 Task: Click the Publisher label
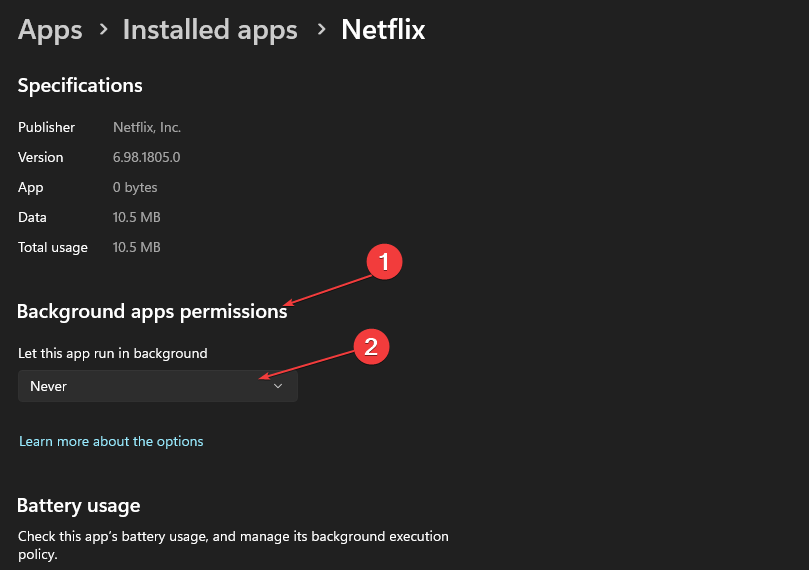(46, 127)
